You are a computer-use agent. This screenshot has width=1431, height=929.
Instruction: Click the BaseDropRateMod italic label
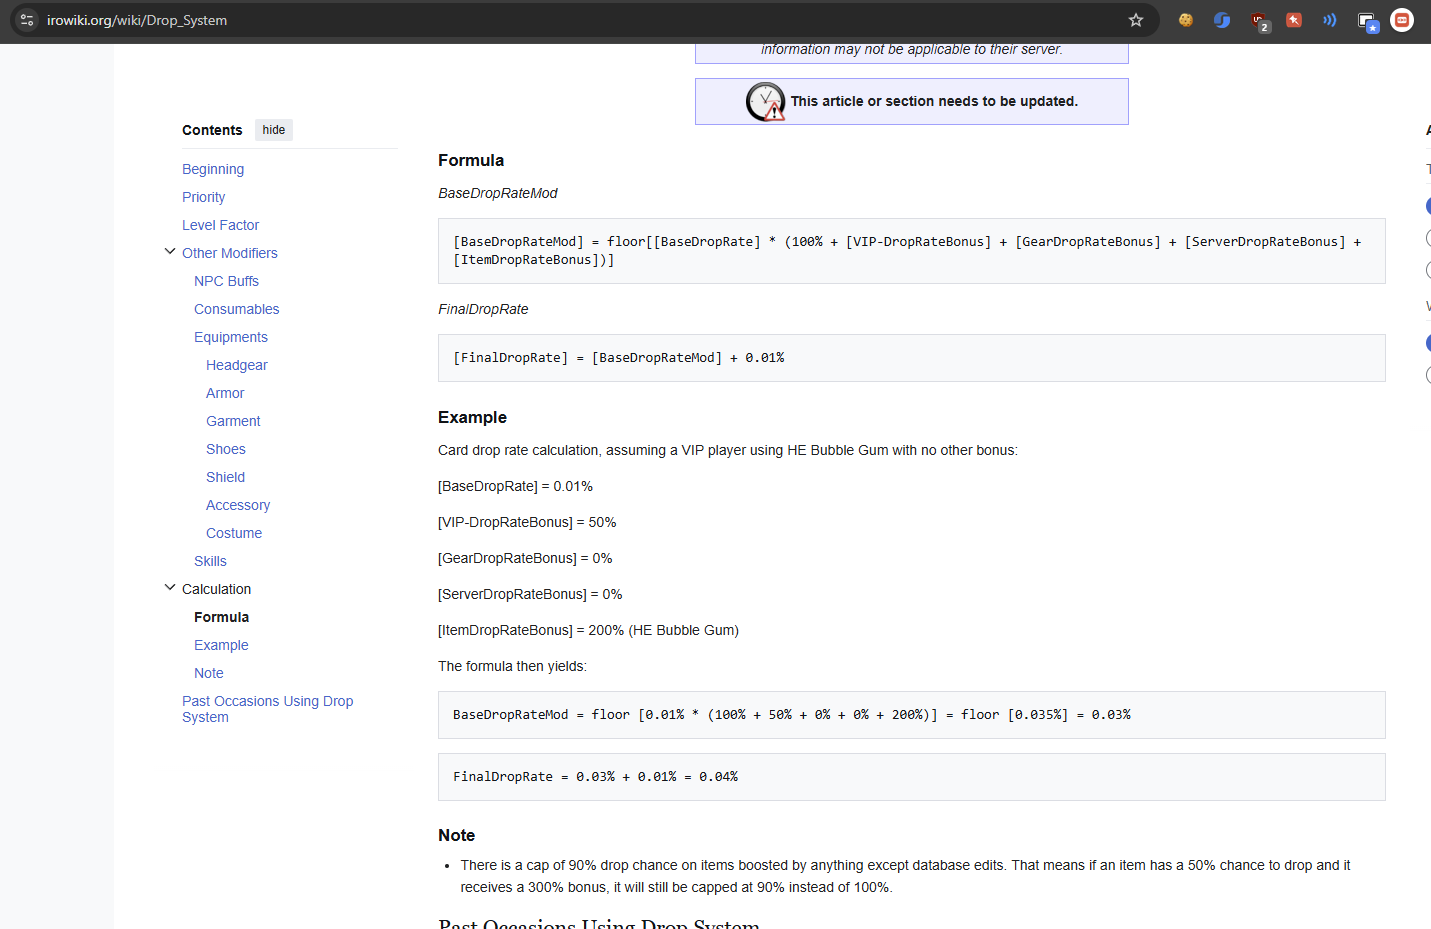(498, 193)
